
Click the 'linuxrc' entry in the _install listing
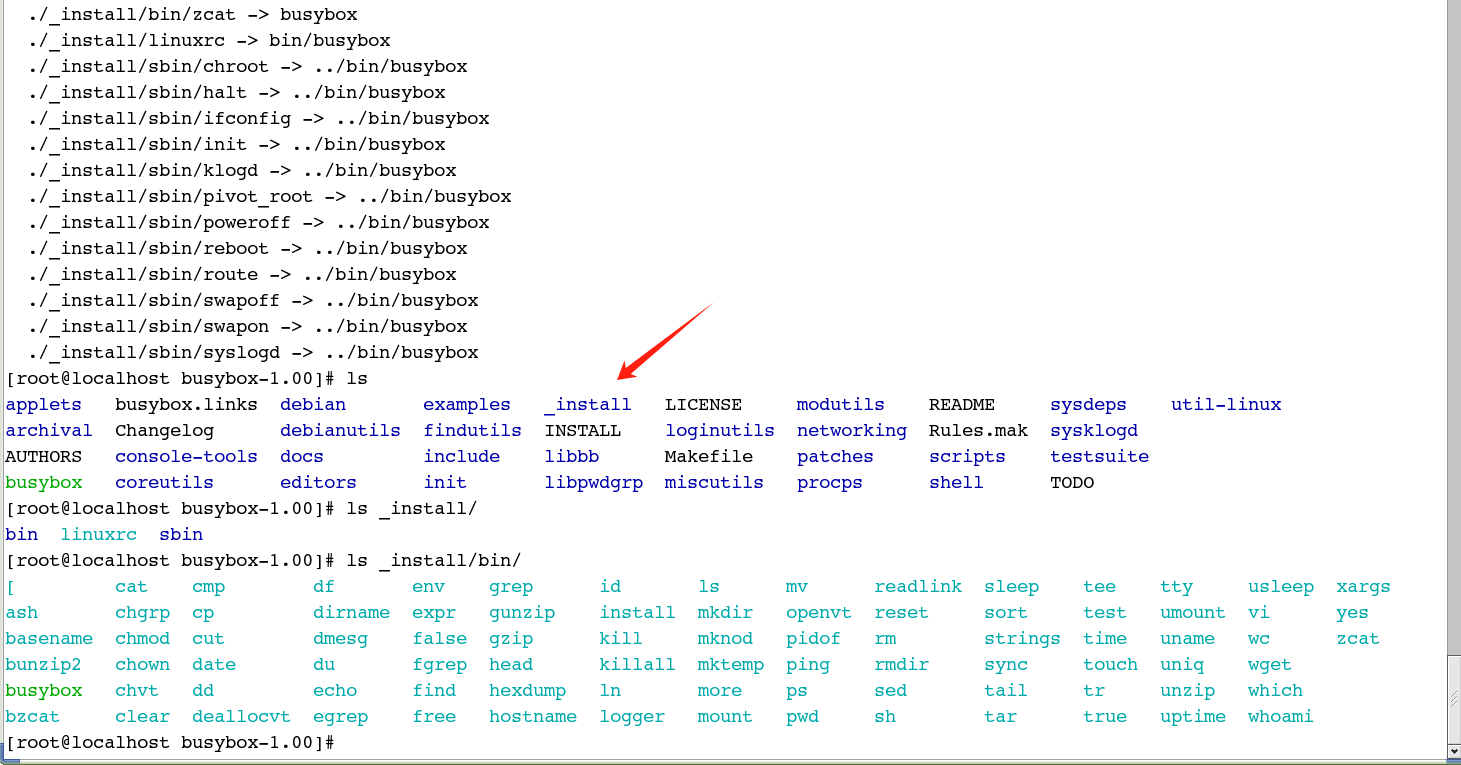click(x=98, y=535)
